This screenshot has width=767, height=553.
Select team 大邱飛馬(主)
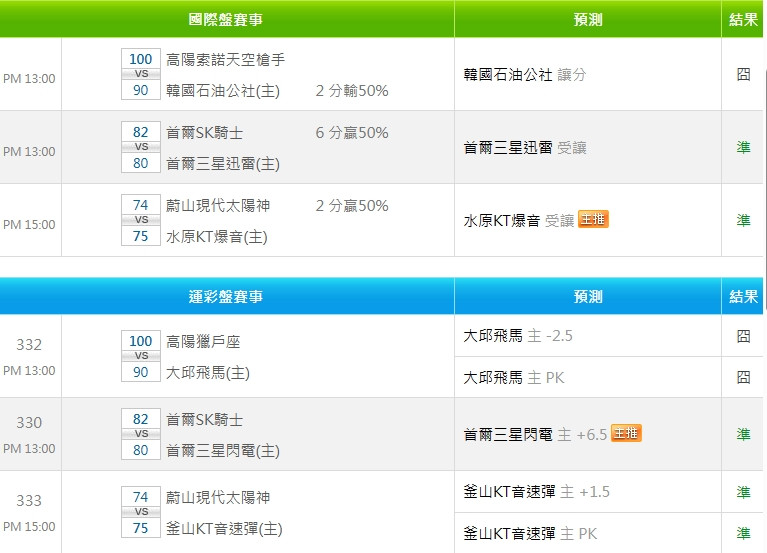point(208,373)
